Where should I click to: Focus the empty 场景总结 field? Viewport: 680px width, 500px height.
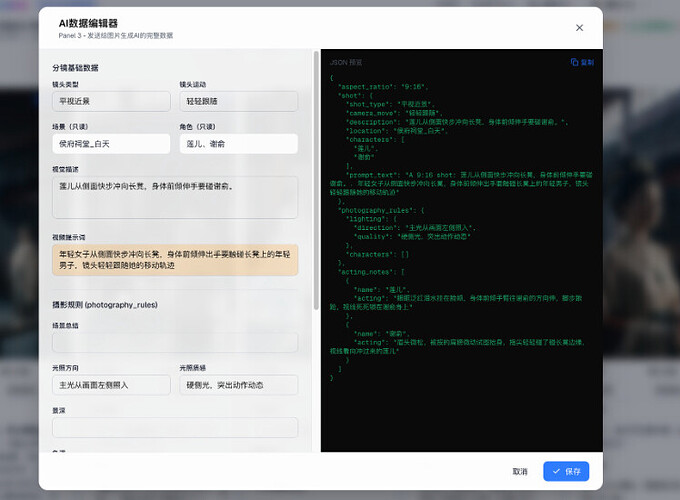tap(175, 343)
